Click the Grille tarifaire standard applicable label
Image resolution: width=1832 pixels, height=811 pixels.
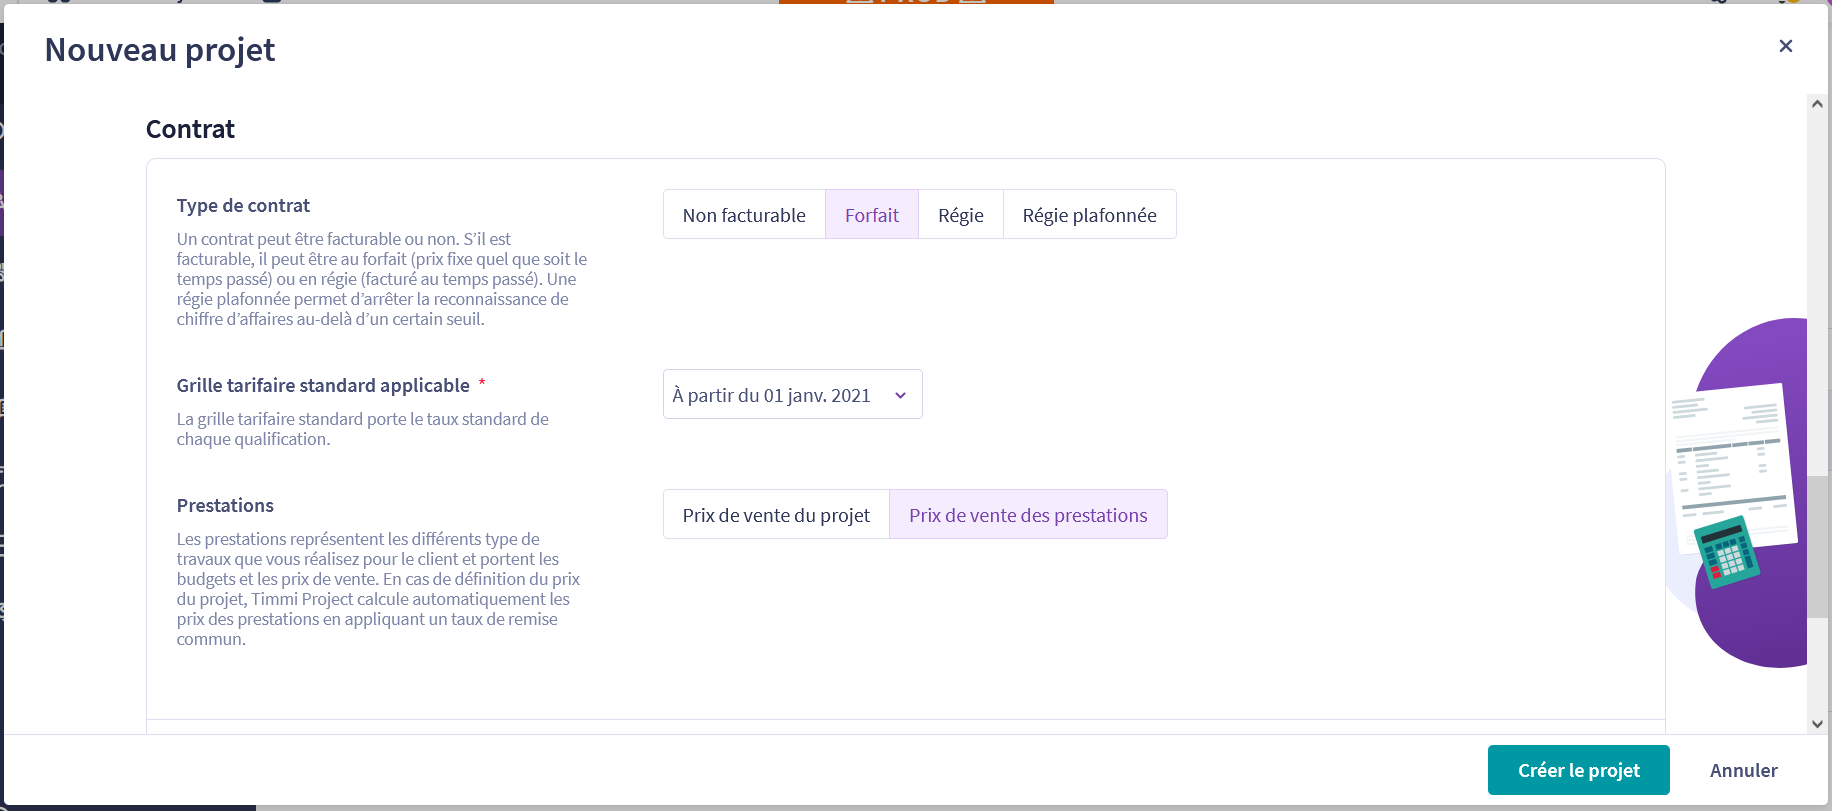coord(323,385)
